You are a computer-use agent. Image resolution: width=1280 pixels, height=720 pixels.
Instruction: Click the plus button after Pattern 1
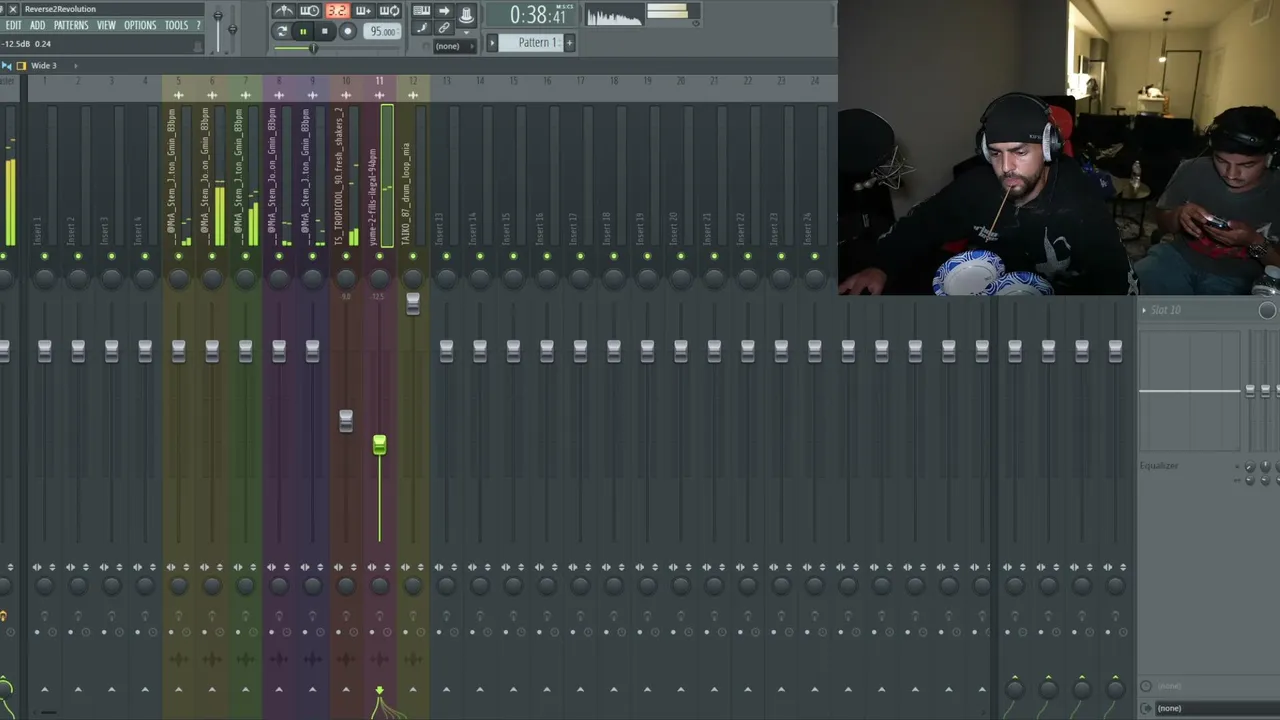point(569,42)
